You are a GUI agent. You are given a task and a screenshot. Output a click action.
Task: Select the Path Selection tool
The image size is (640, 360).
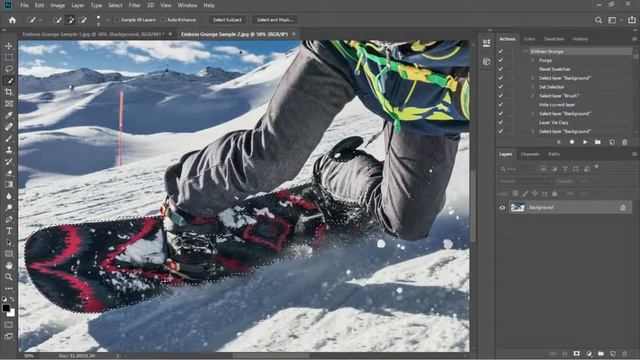tap(9, 242)
